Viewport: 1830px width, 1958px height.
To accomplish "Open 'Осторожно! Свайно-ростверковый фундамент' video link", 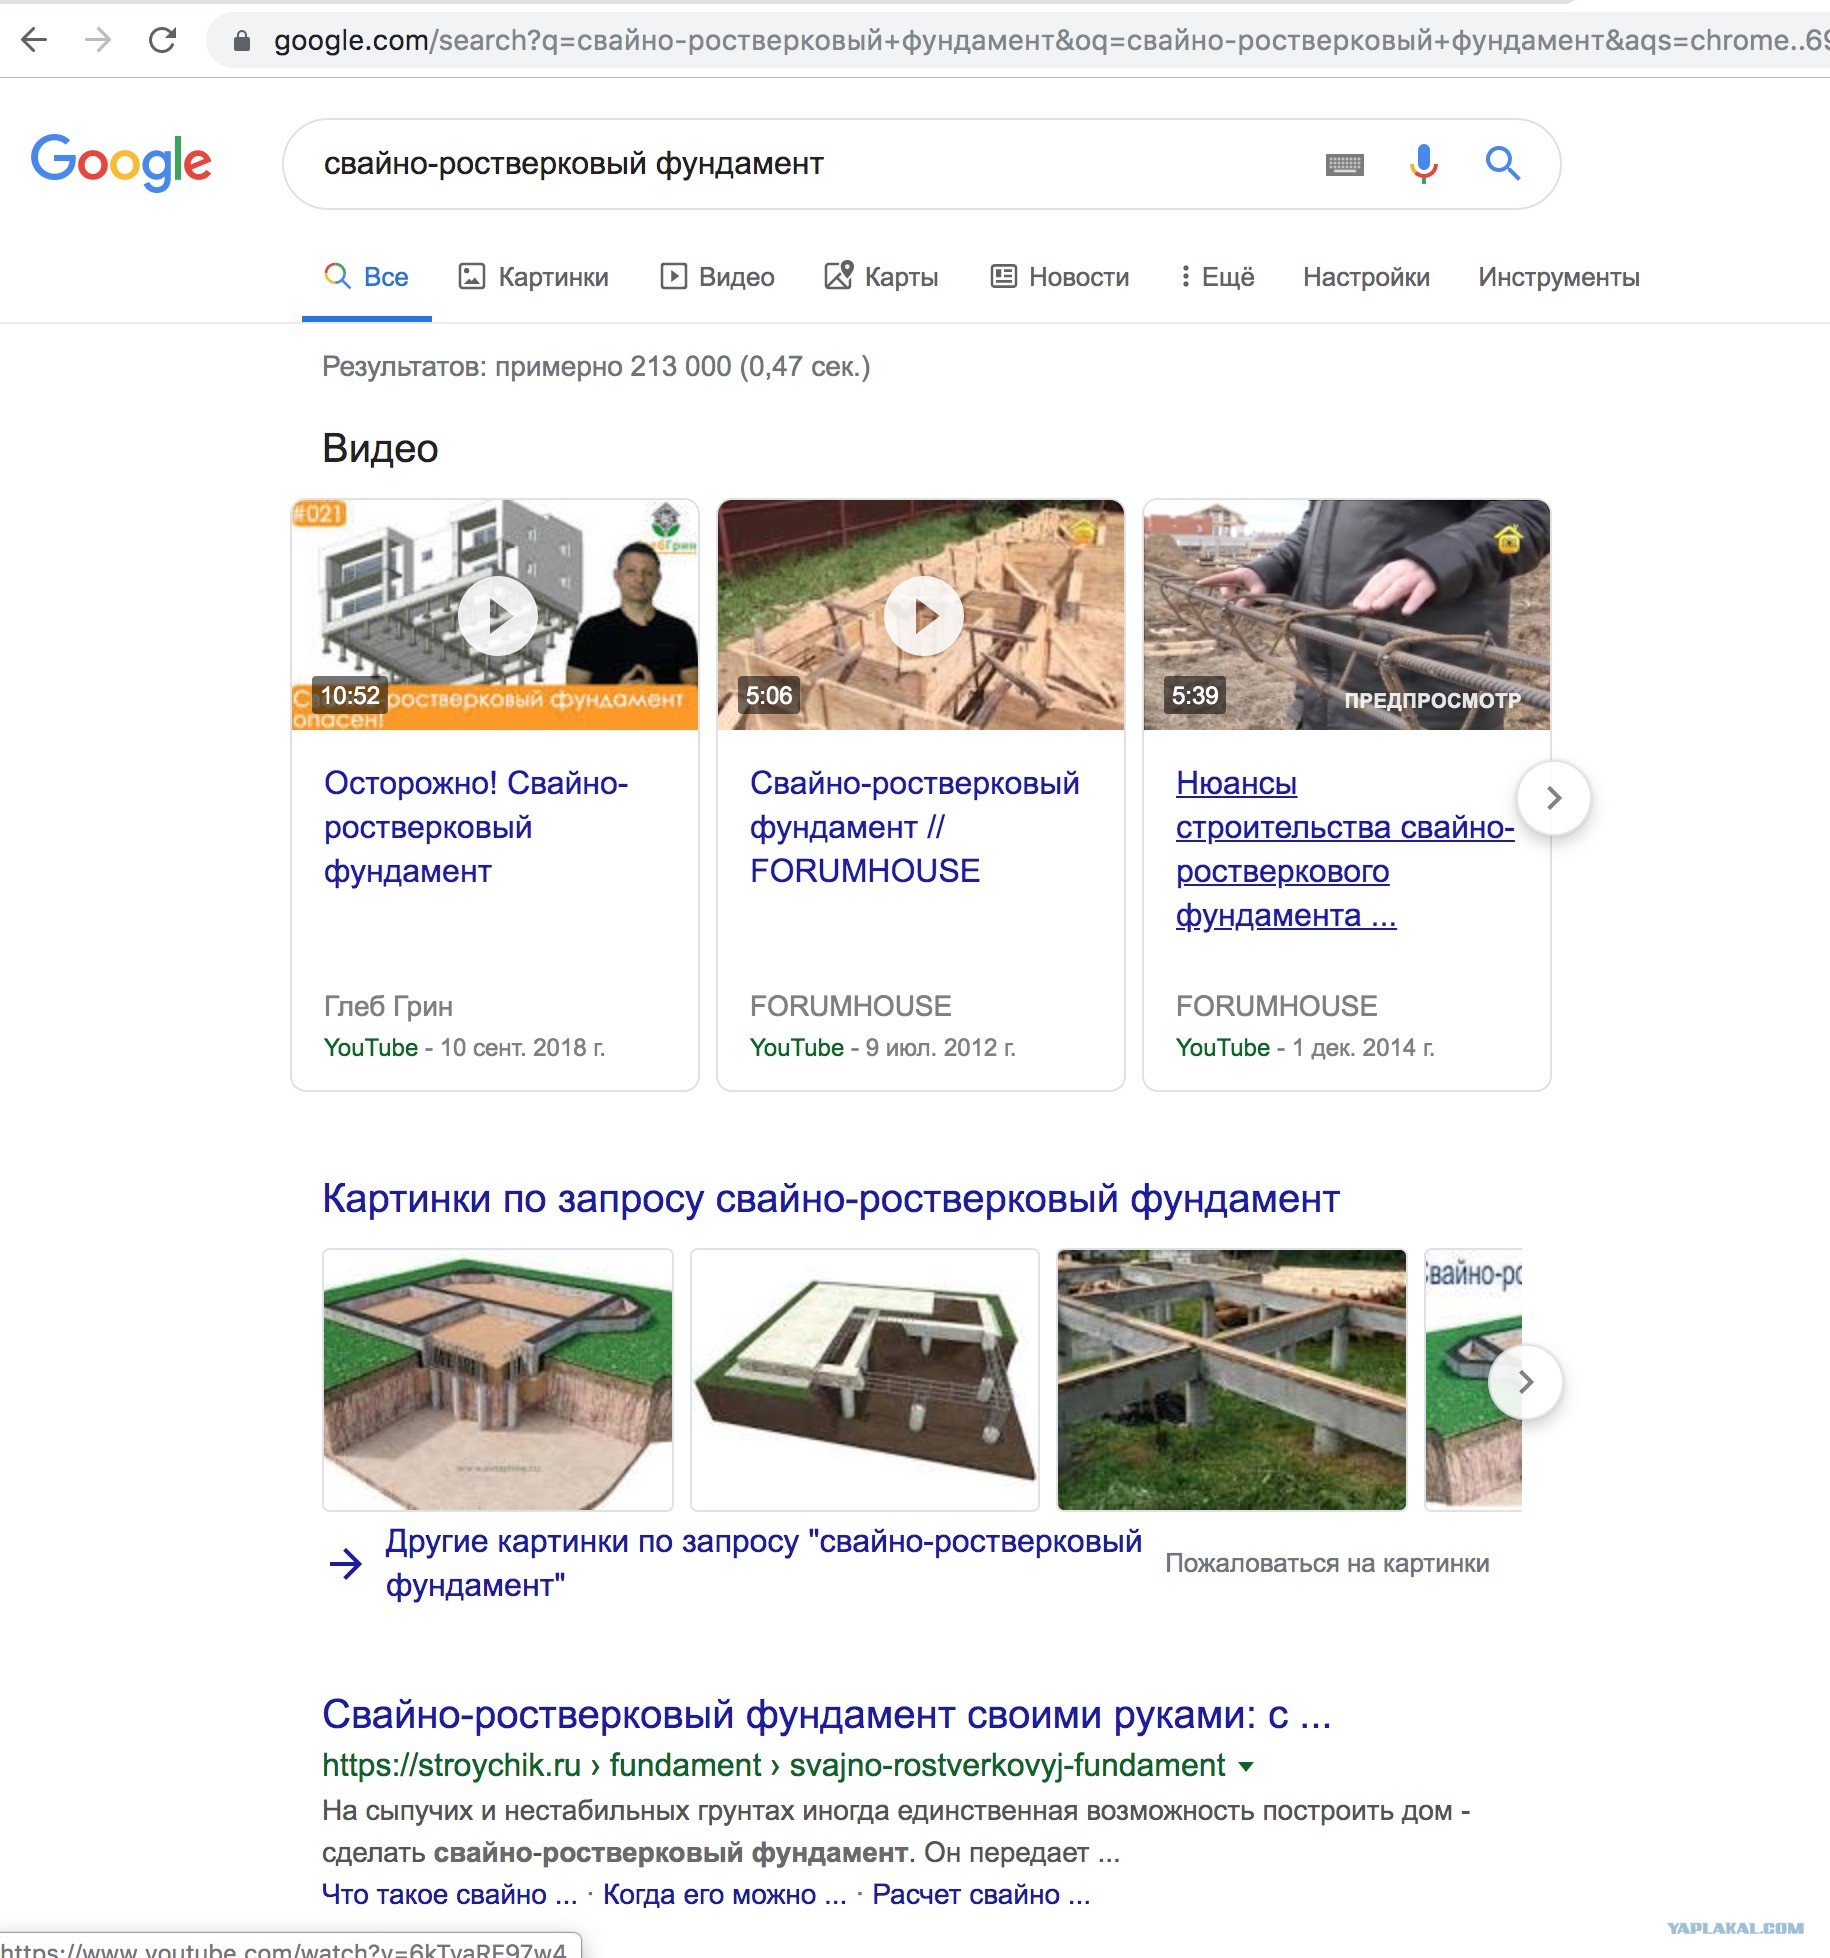I will click(x=476, y=827).
